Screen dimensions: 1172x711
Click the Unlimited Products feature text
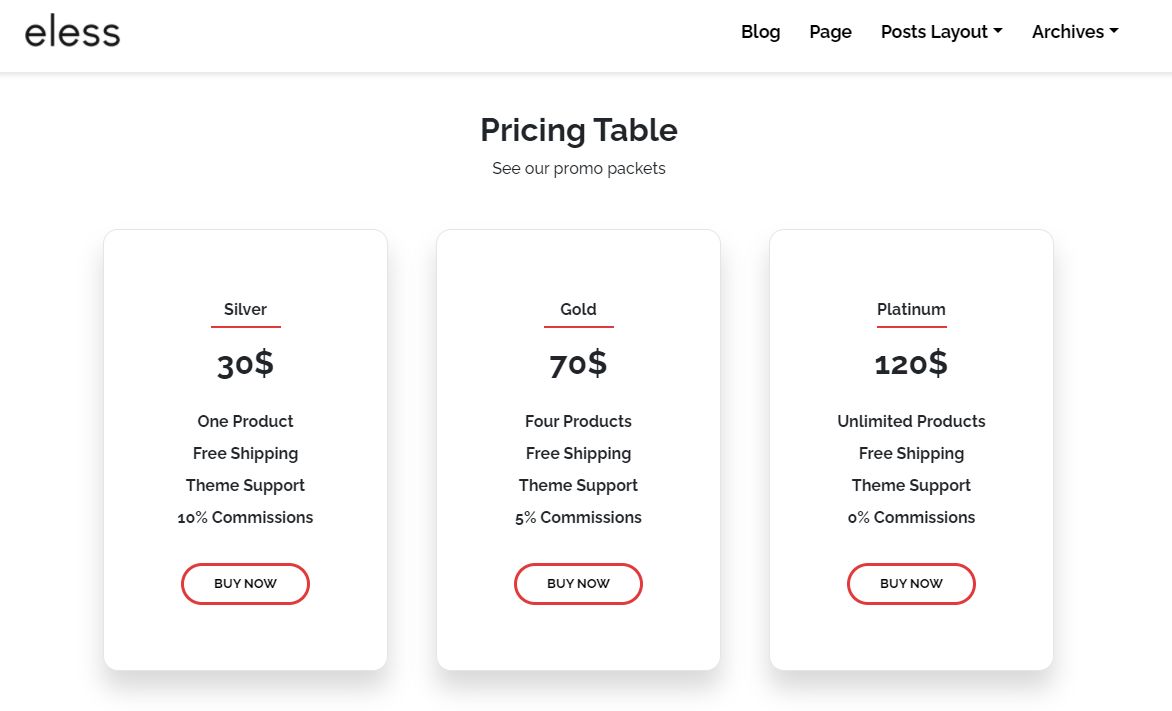click(911, 421)
